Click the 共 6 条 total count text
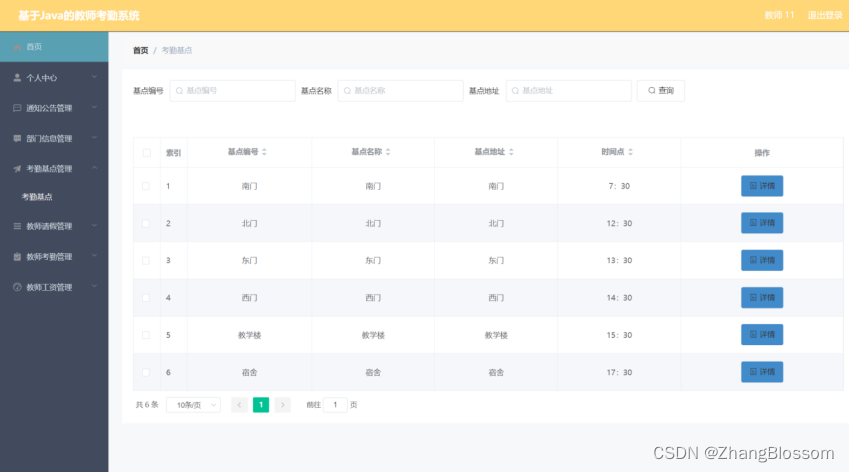849x472 pixels. pos(147,405)
